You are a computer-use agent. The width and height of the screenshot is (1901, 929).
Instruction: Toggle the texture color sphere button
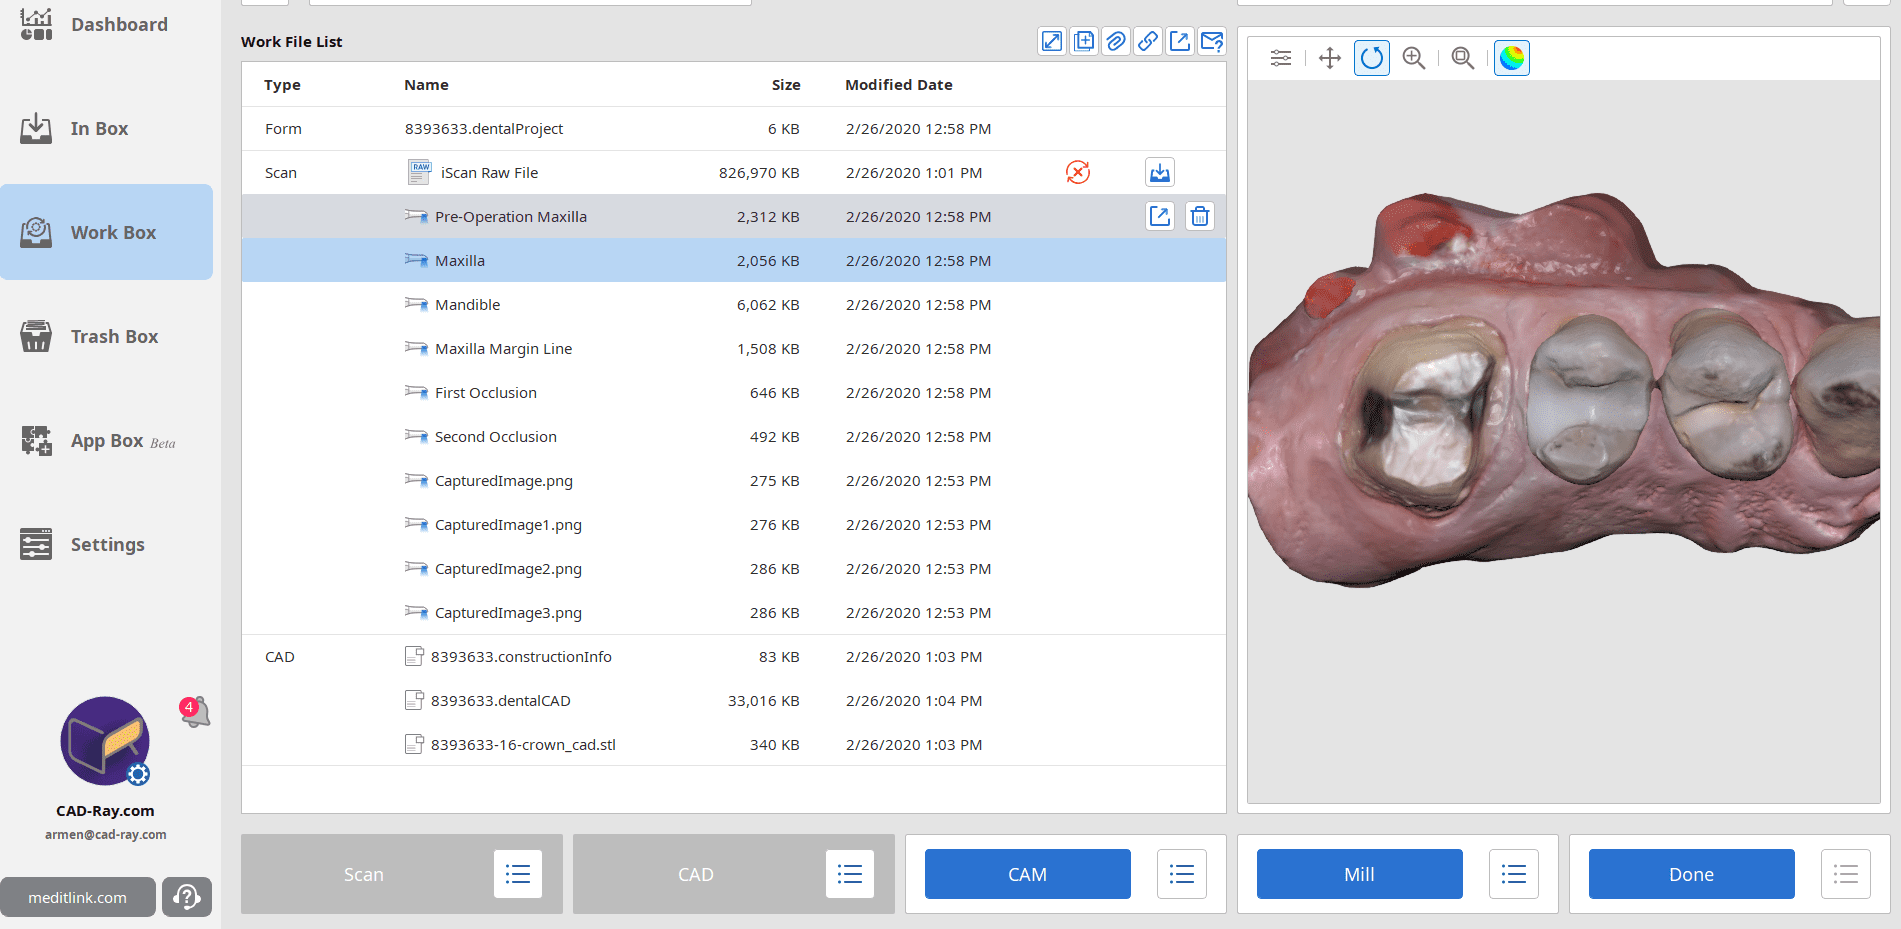1512,58
